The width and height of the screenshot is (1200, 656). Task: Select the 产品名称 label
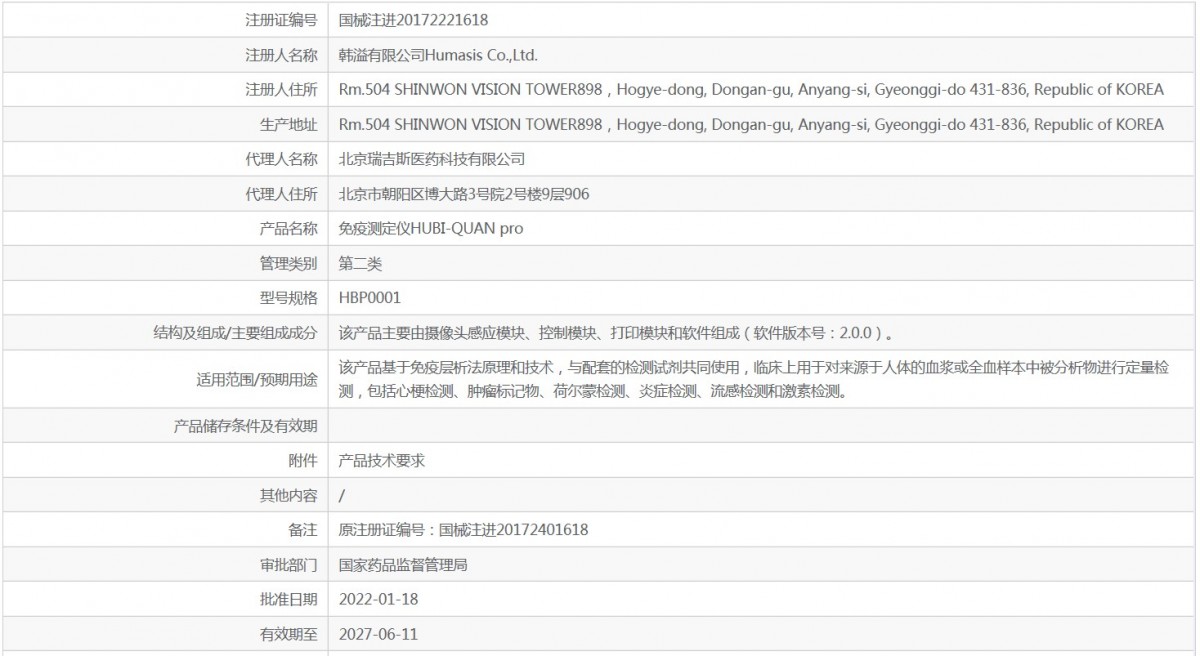click(289, 229)
